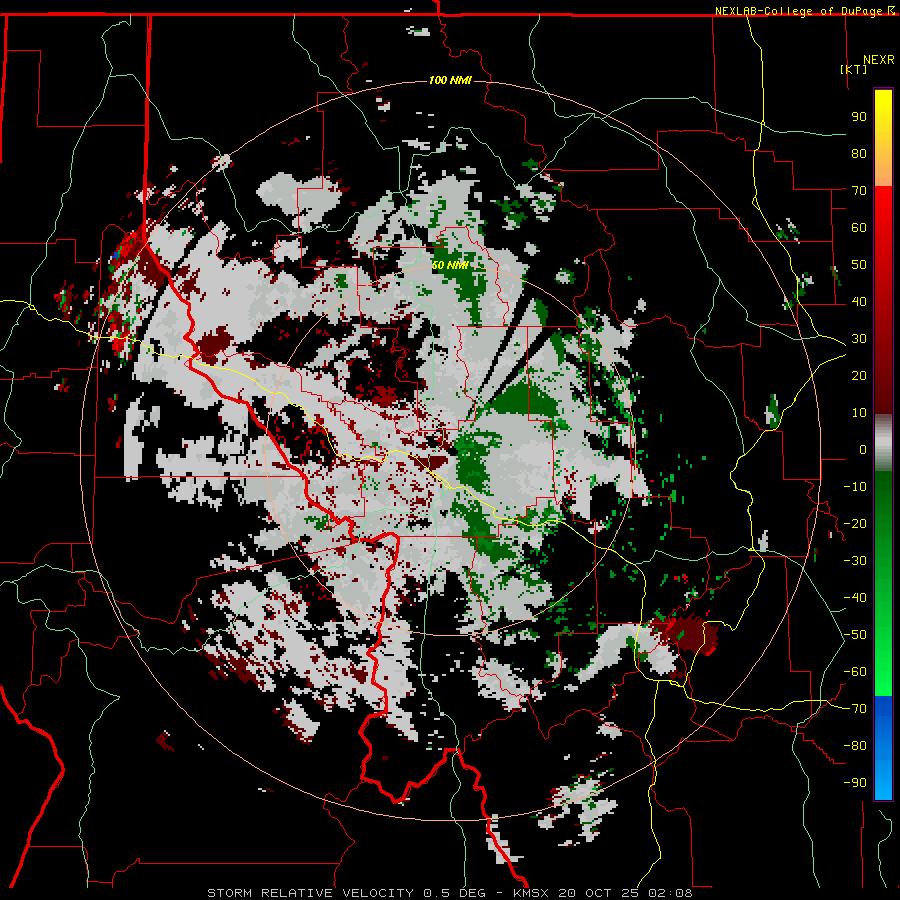Click the gray zero band of color bar

click(883, 443)
